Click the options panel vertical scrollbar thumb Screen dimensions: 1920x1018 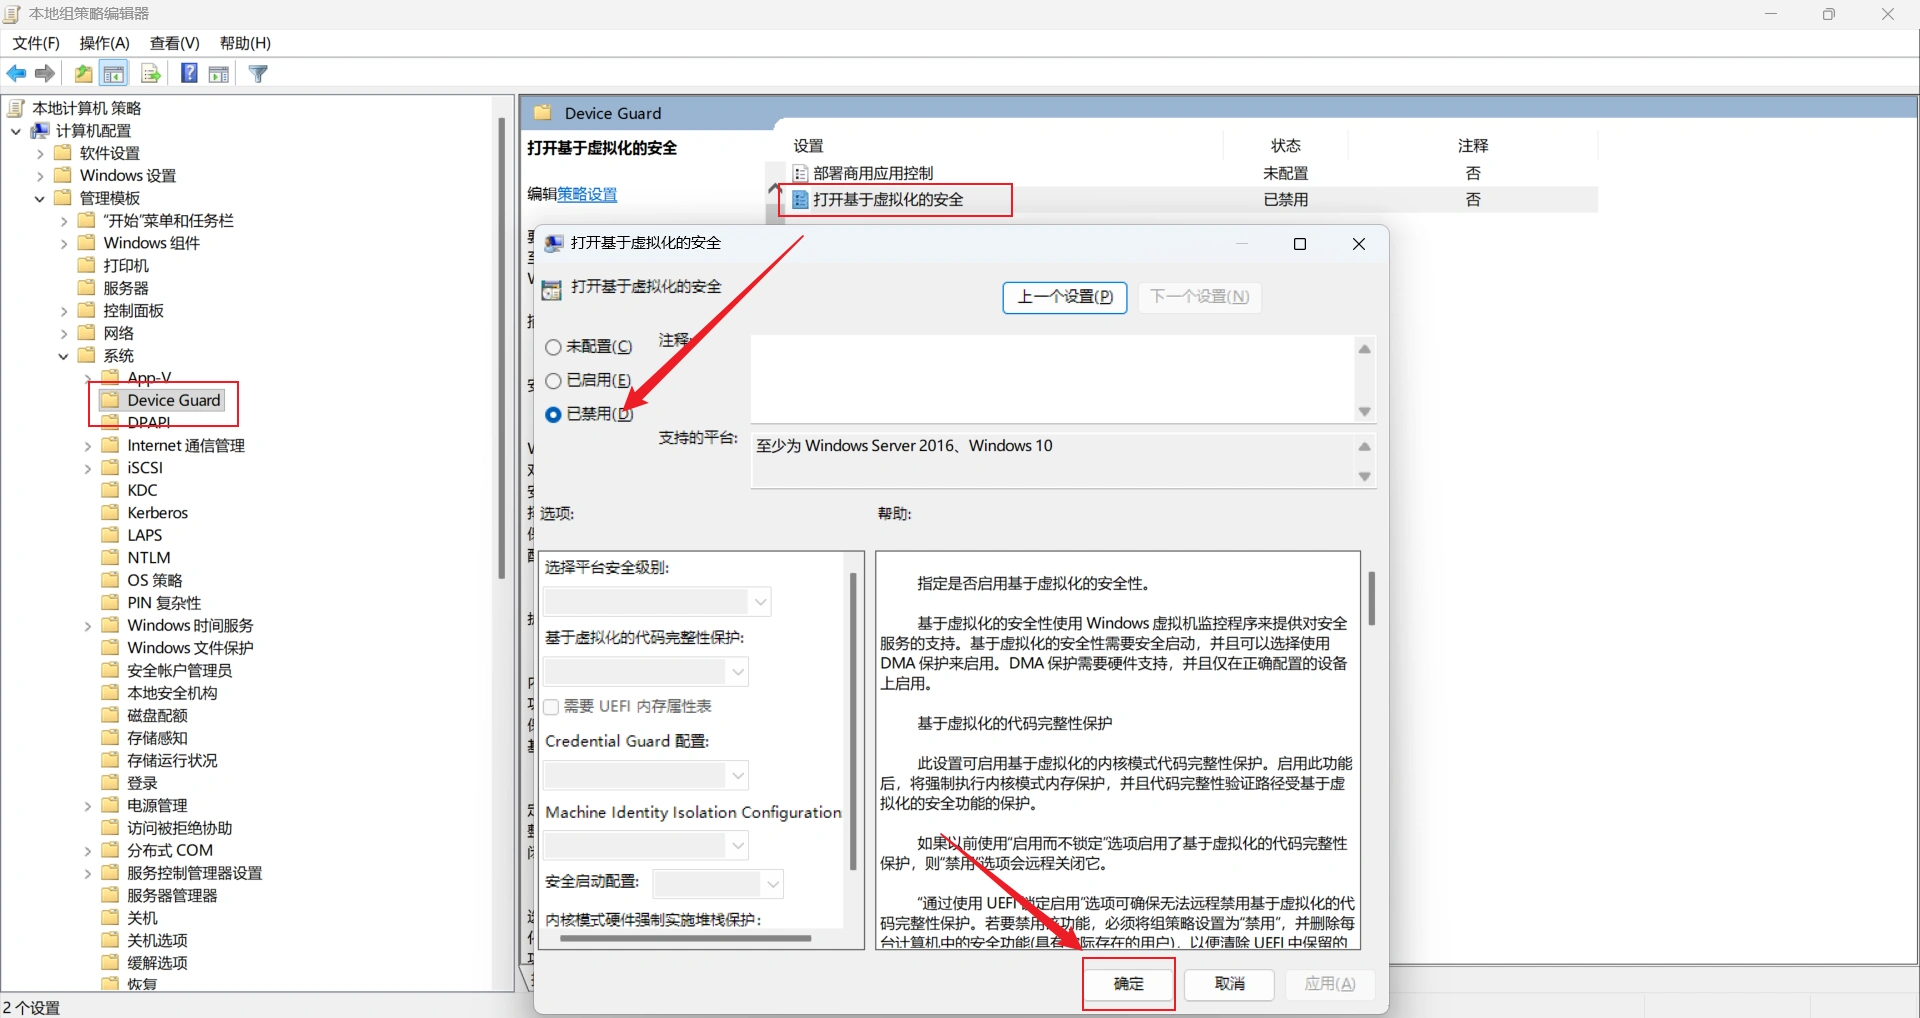853,720
